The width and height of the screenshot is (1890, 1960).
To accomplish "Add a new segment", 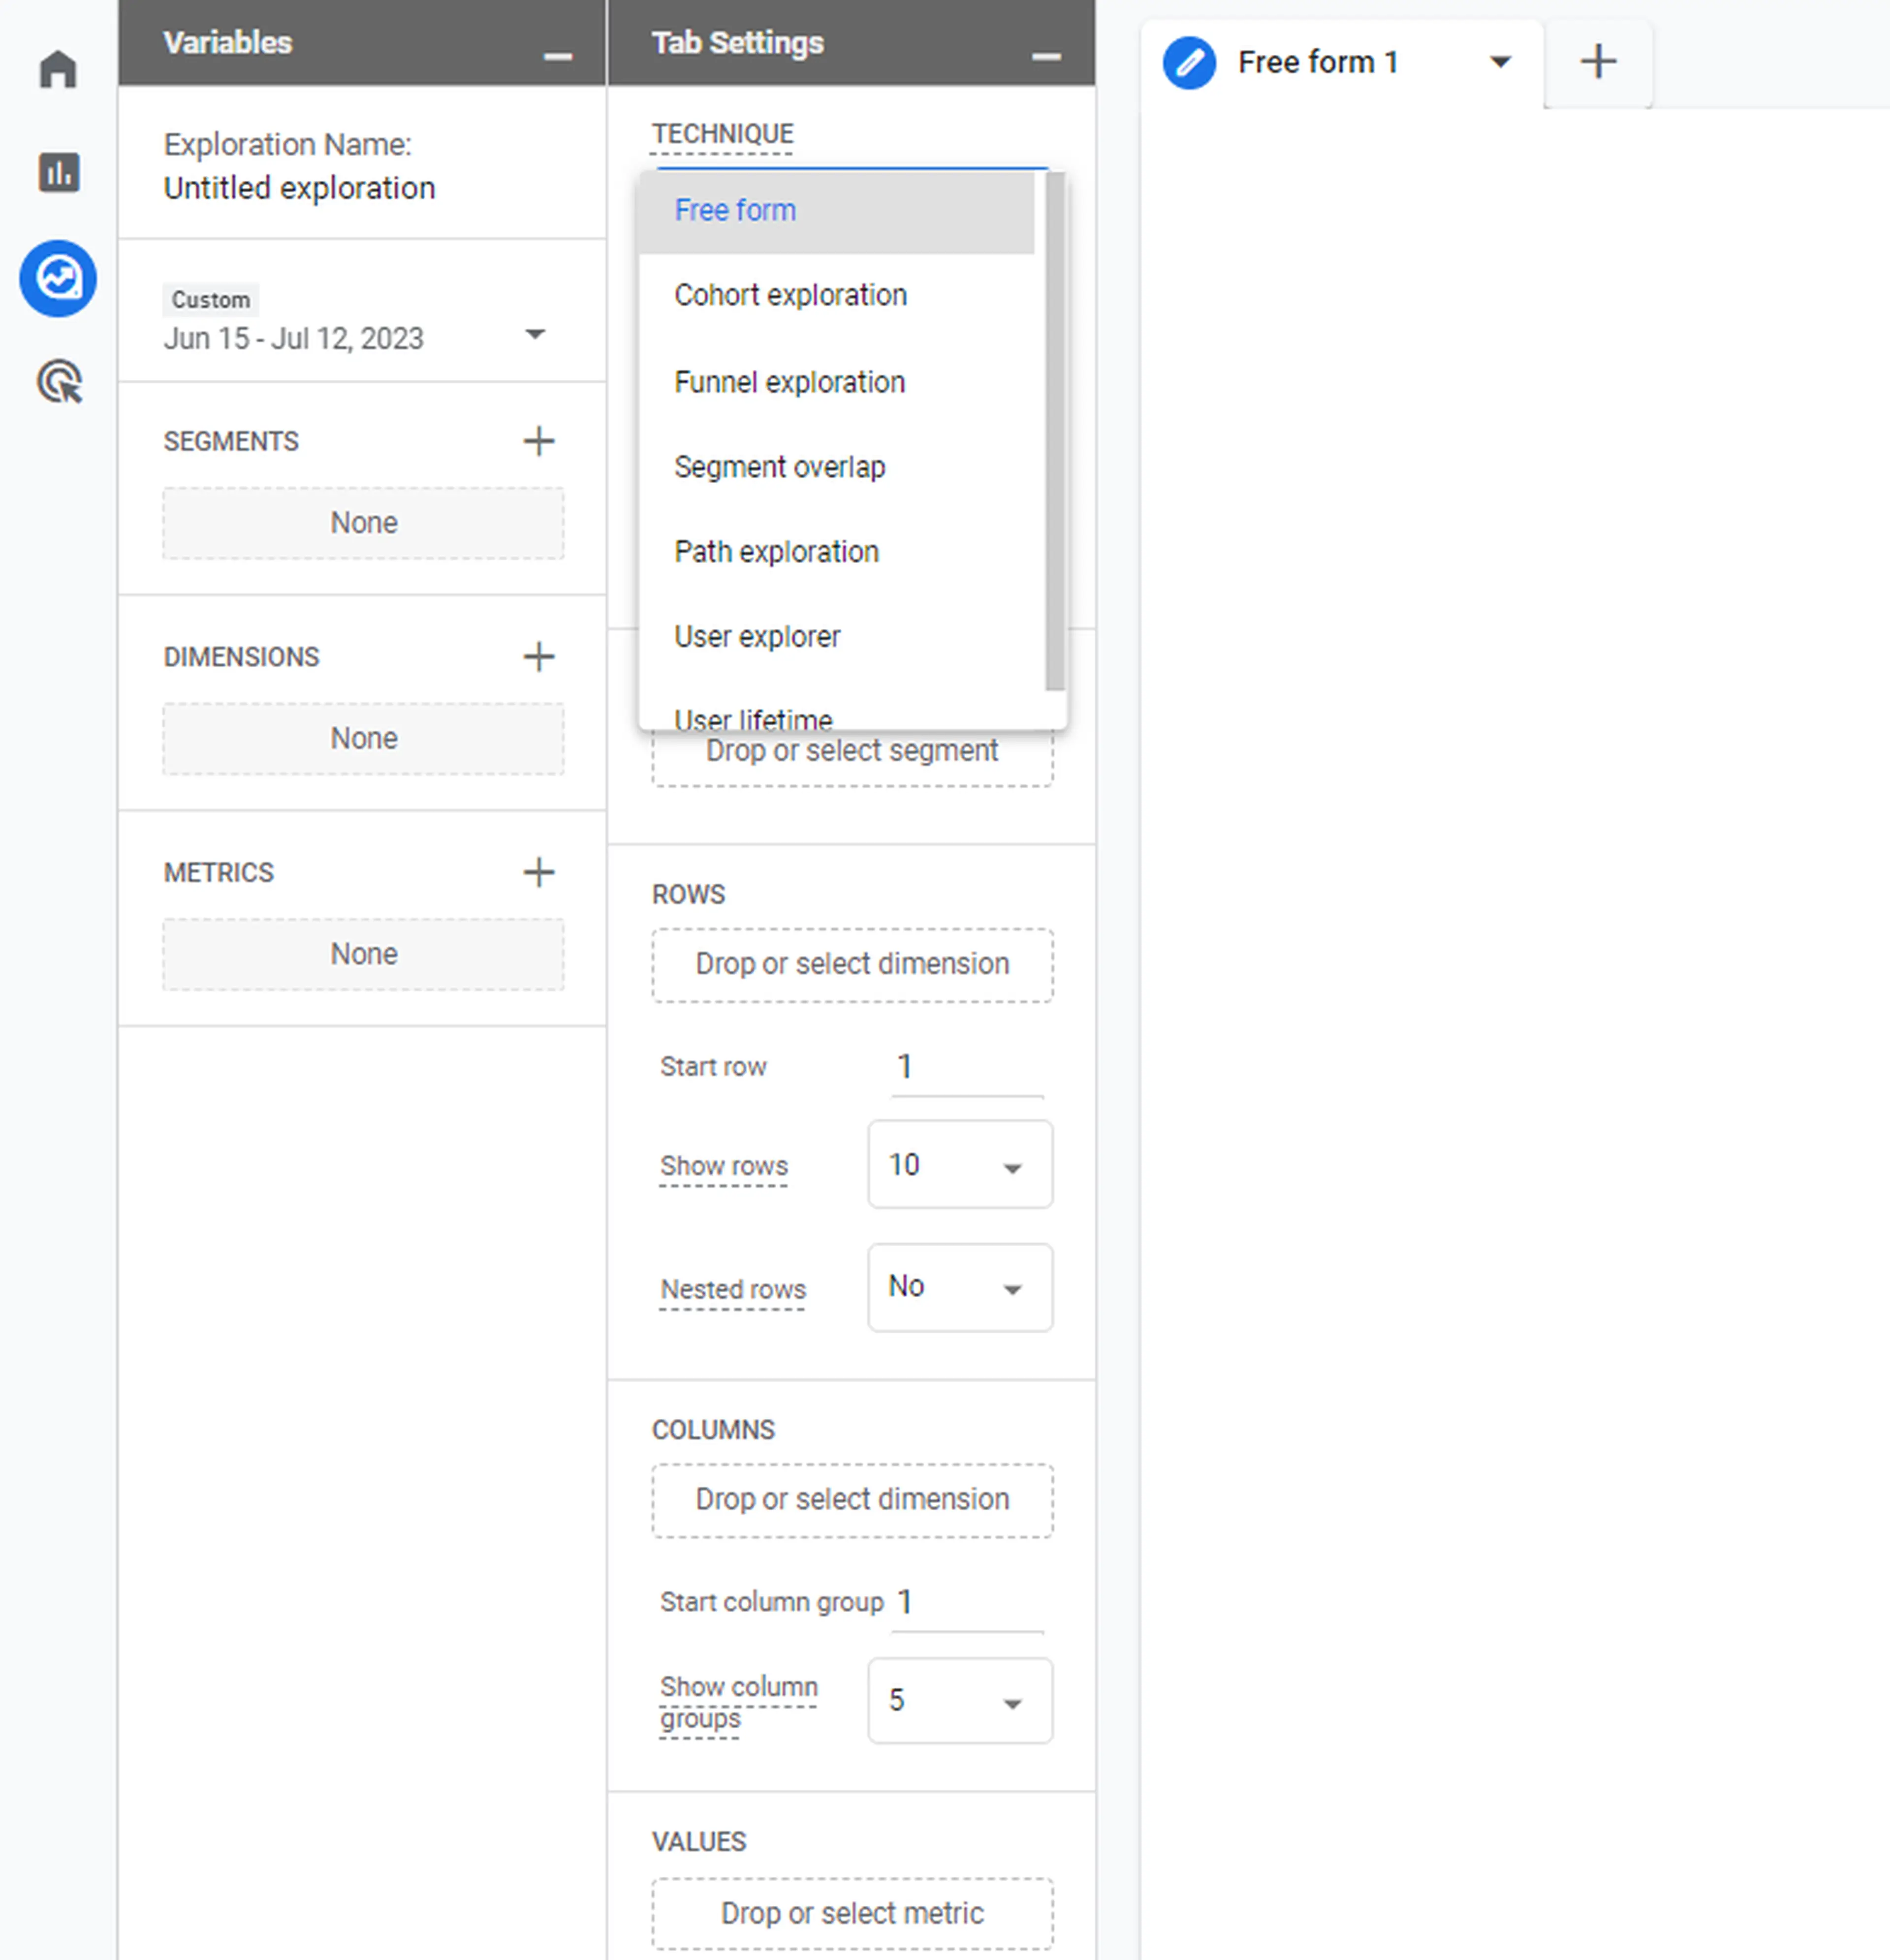I will pyautogui.click(x=539, y=441).
